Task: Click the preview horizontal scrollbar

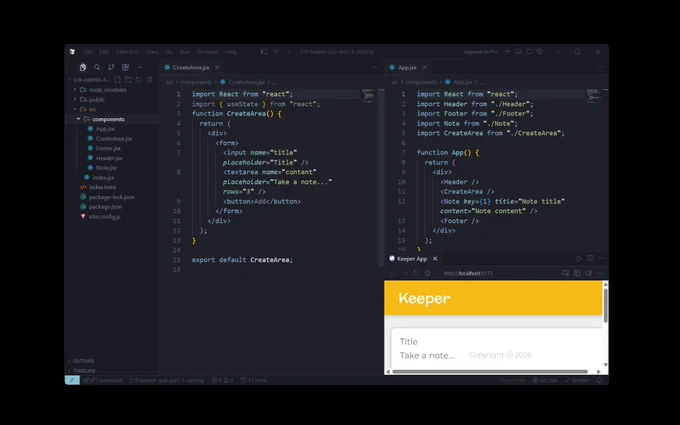Action: point(490,372)
